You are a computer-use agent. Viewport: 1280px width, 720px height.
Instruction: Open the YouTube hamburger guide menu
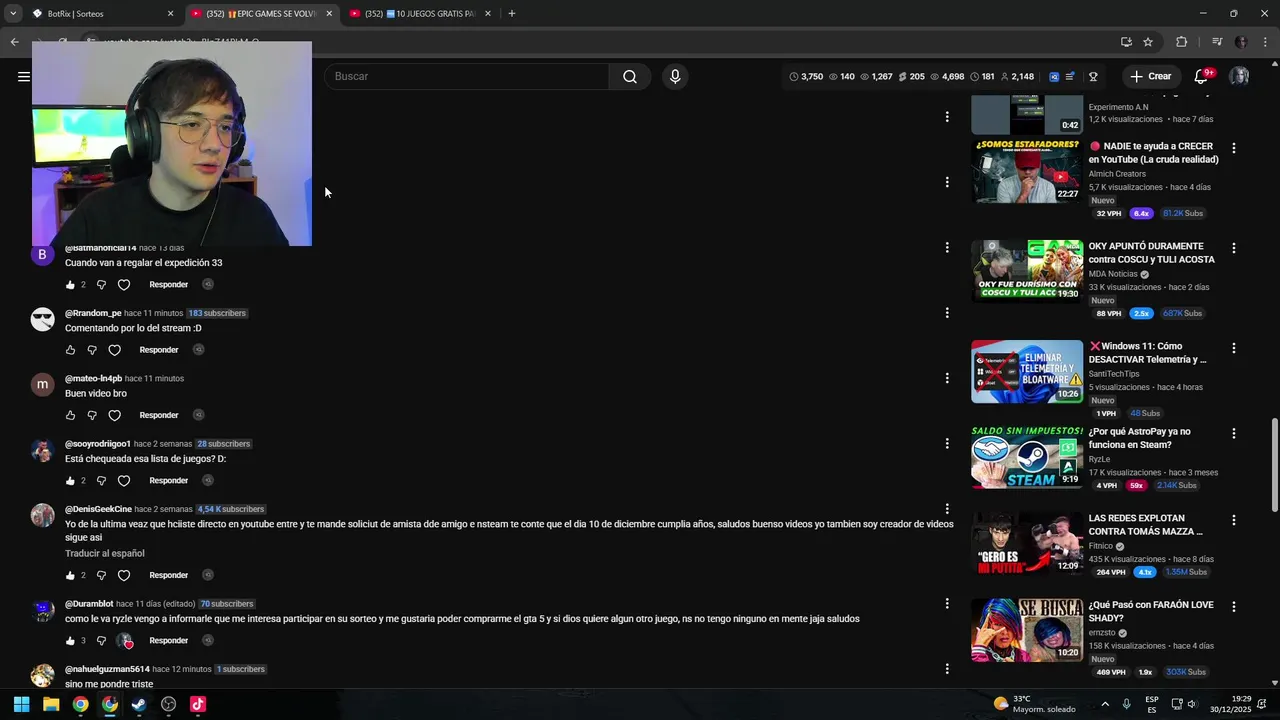coord(23,76)
